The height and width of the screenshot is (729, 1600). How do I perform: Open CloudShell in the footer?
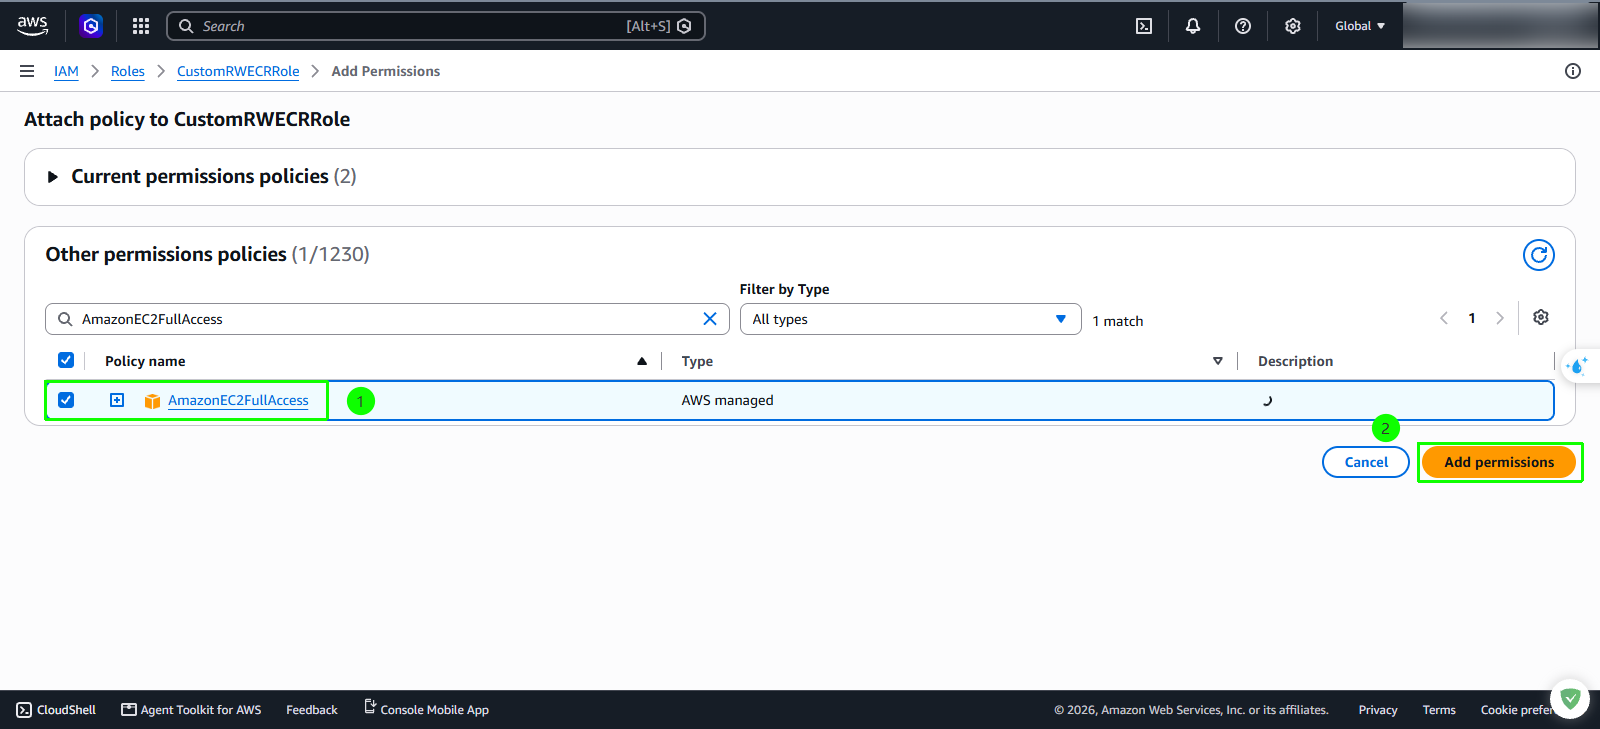[x=56, y=710]
